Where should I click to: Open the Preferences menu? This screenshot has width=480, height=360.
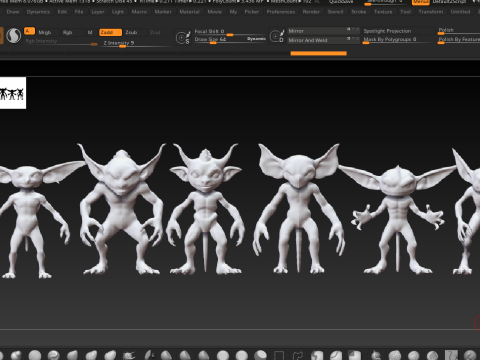pyautogui.click(x=281, y=12)
